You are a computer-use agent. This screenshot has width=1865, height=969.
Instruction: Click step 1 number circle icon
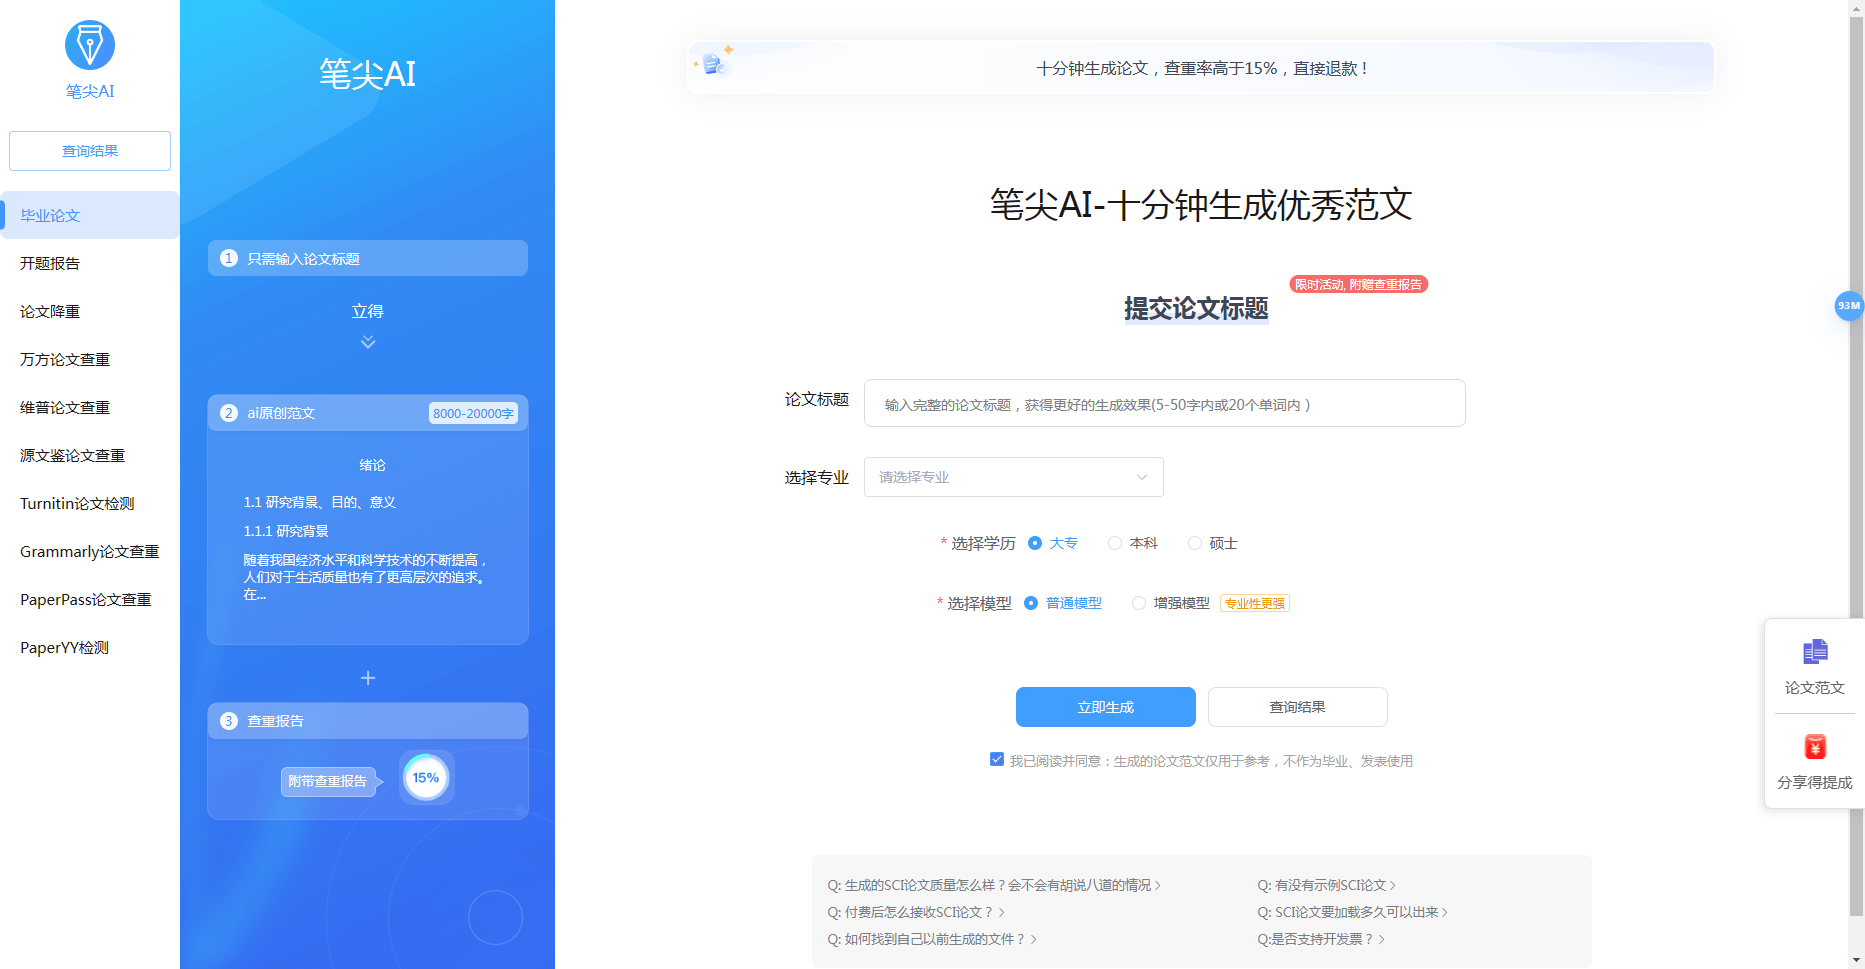click(x=229, y=258)
